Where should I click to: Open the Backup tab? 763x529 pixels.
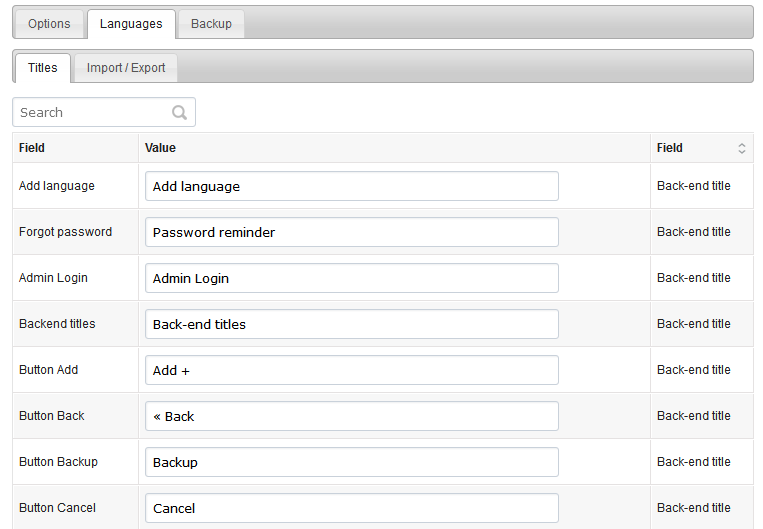click(x=211, y=24)
